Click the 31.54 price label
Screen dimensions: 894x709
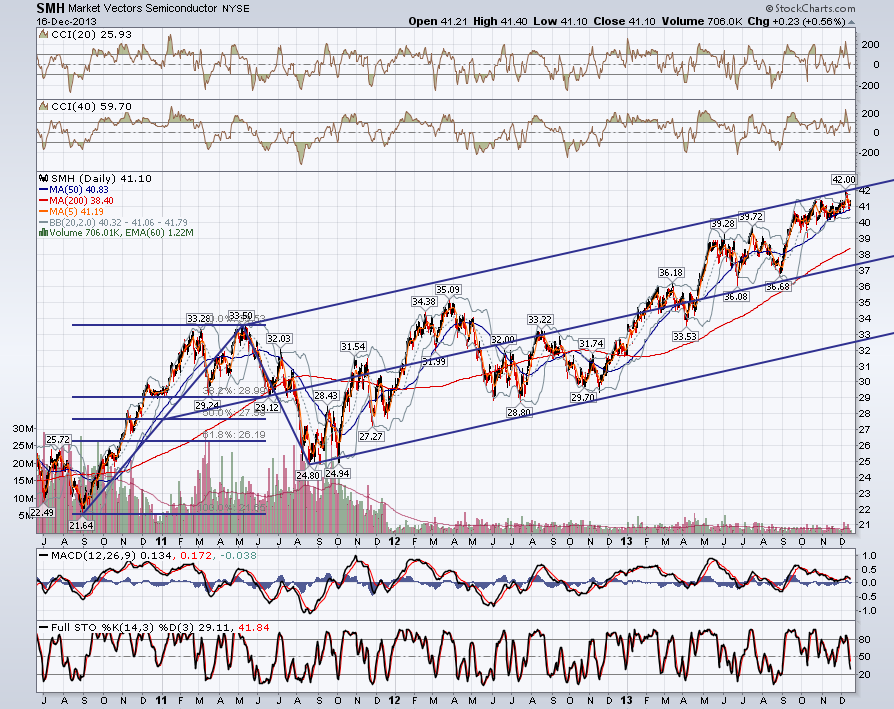(x=353, y=347)
